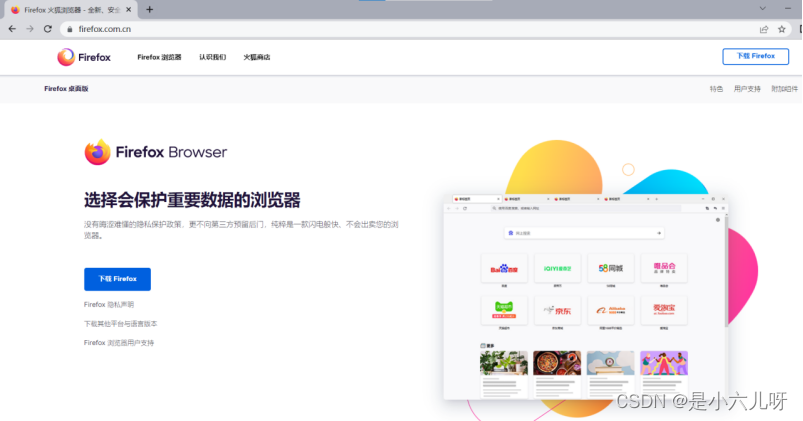Screen dimensions: 803x421
Task: Open the Firefox 隐私声明 link
Action: point(109,305)
